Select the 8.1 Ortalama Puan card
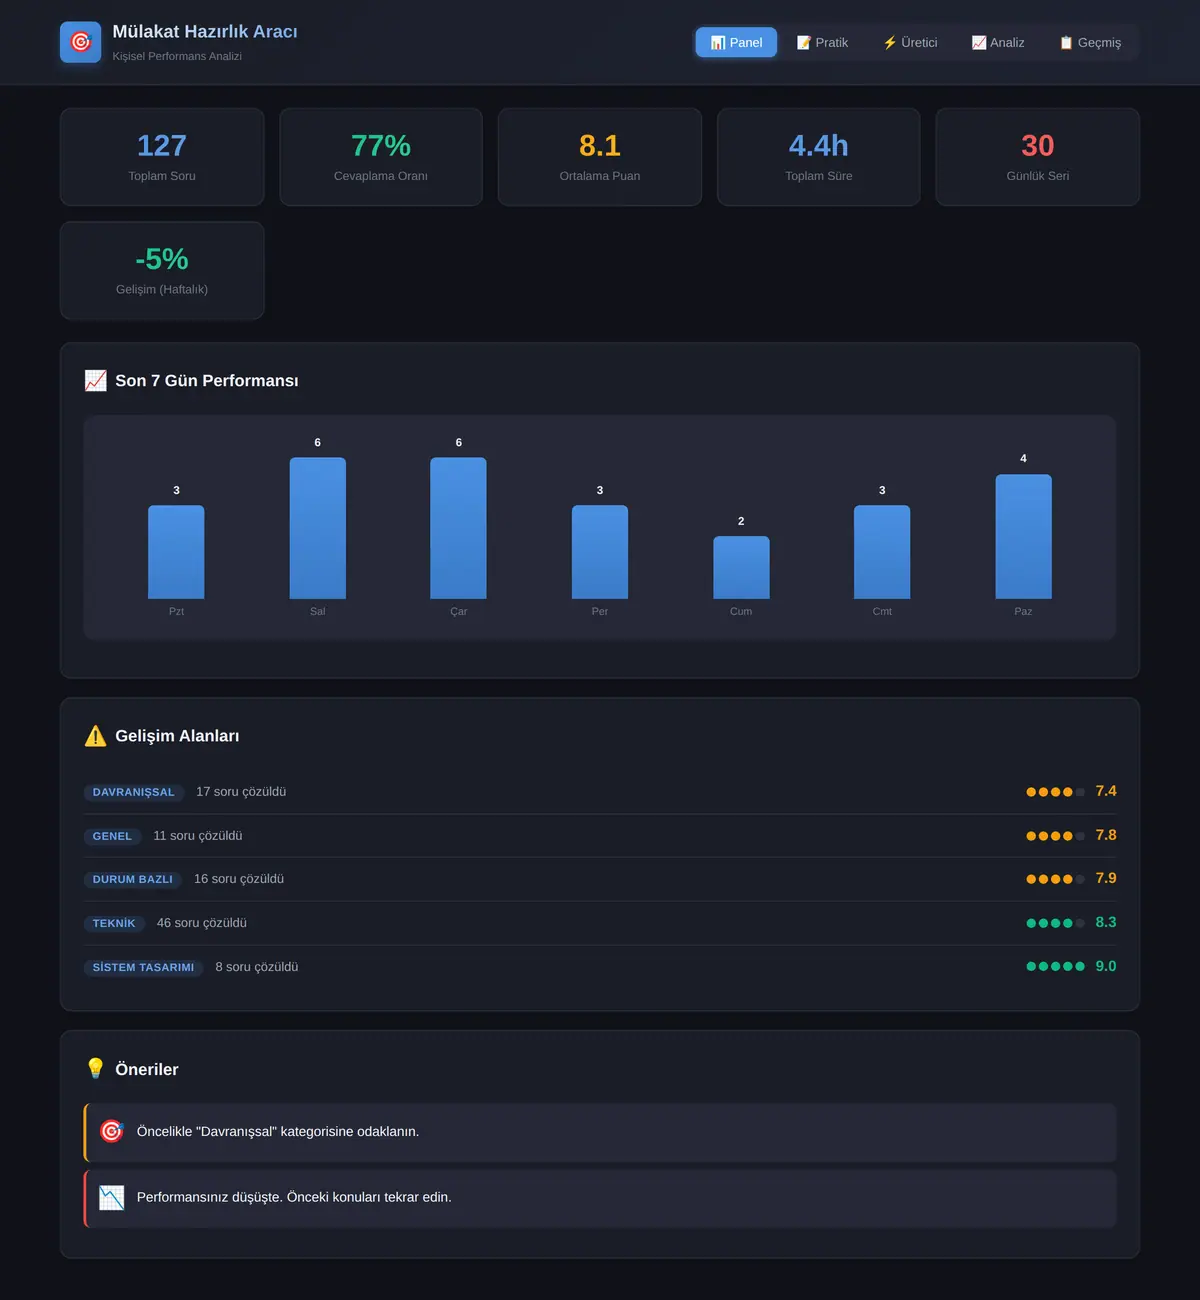The image size is (1200, 1300). pyautogui.click(x=600, y=157)
